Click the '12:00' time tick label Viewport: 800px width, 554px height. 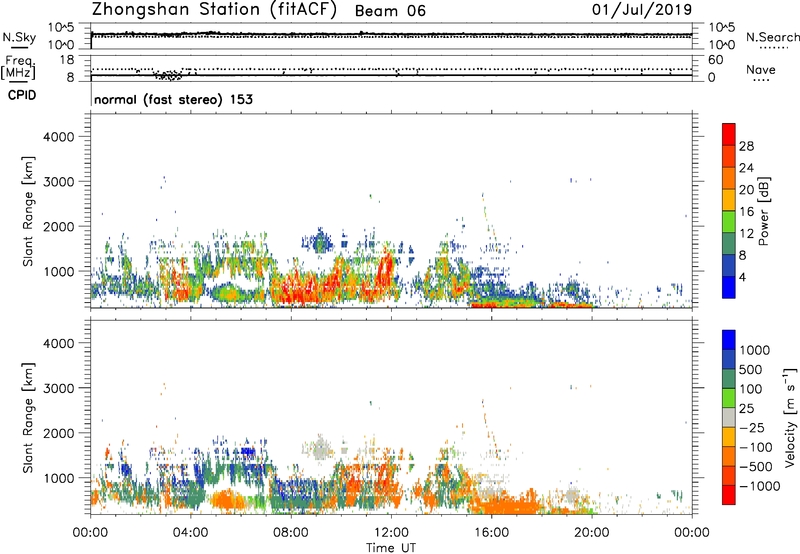391,533
